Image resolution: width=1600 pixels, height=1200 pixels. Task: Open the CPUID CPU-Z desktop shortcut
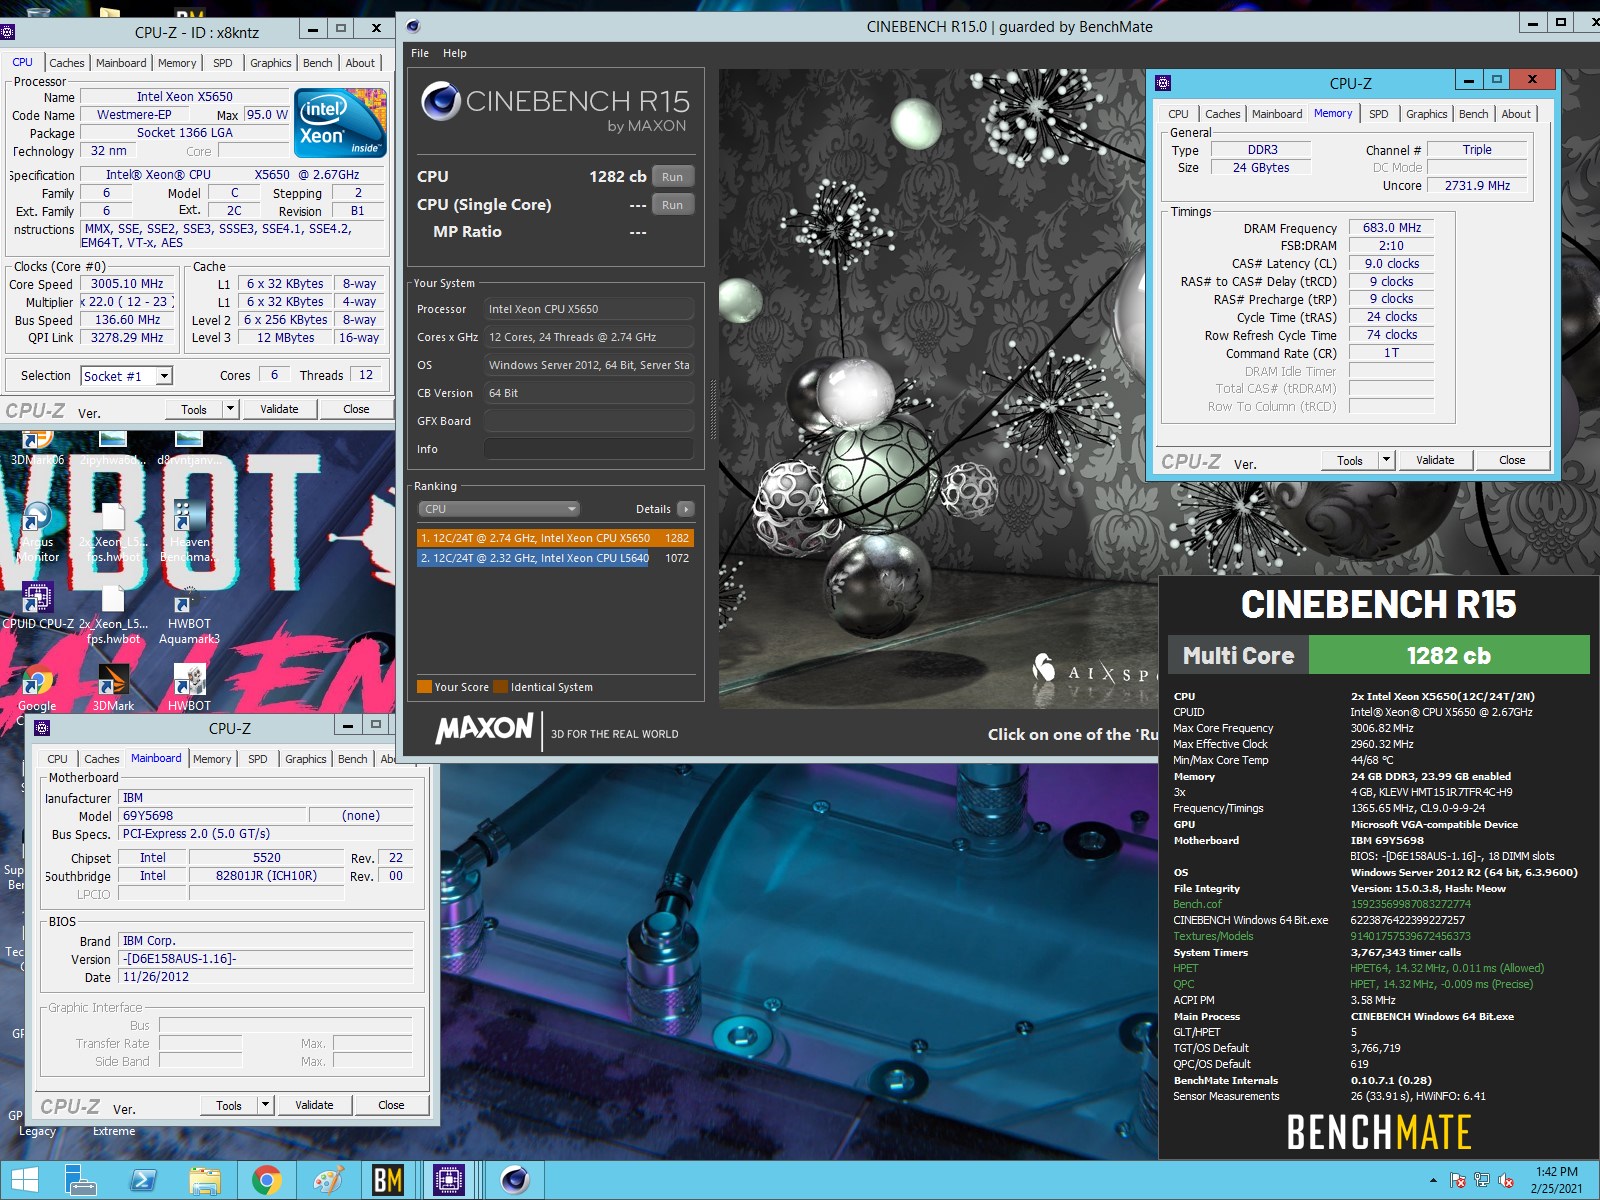point(37,606)
